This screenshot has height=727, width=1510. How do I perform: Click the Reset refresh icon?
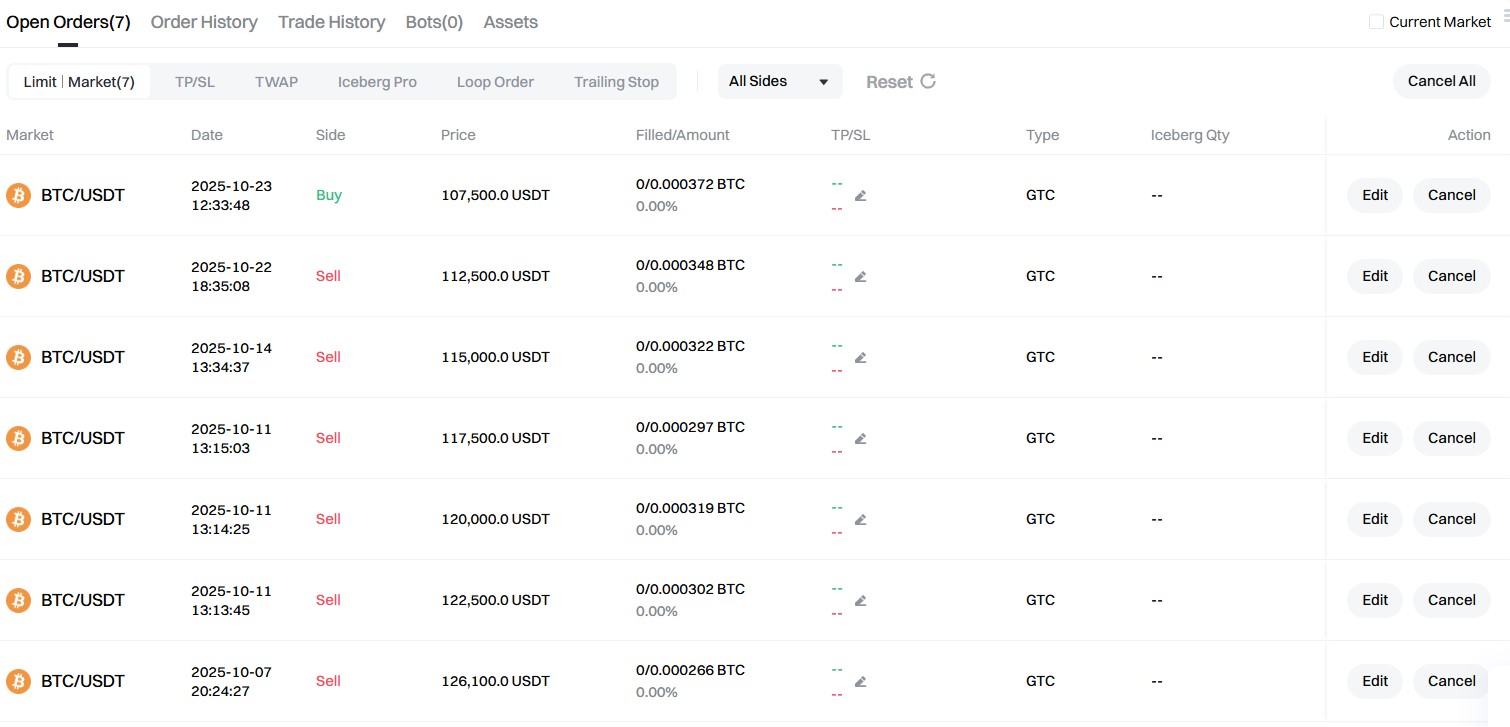928,82
